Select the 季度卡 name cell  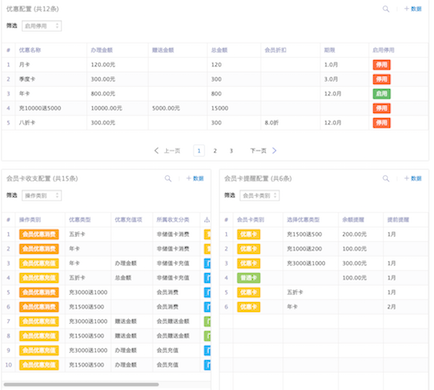27,79
